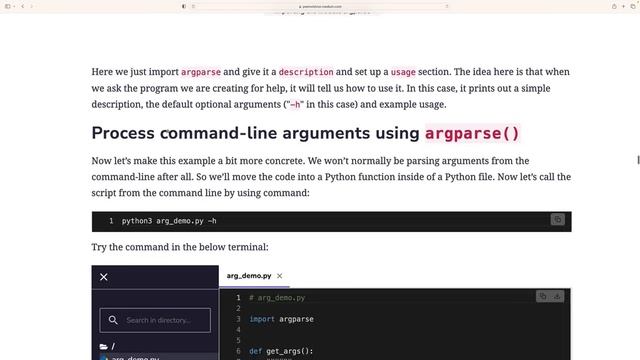
Task: Click the 'python3 arg_demo.py -h' command text
Action: [x=169, y=221]
